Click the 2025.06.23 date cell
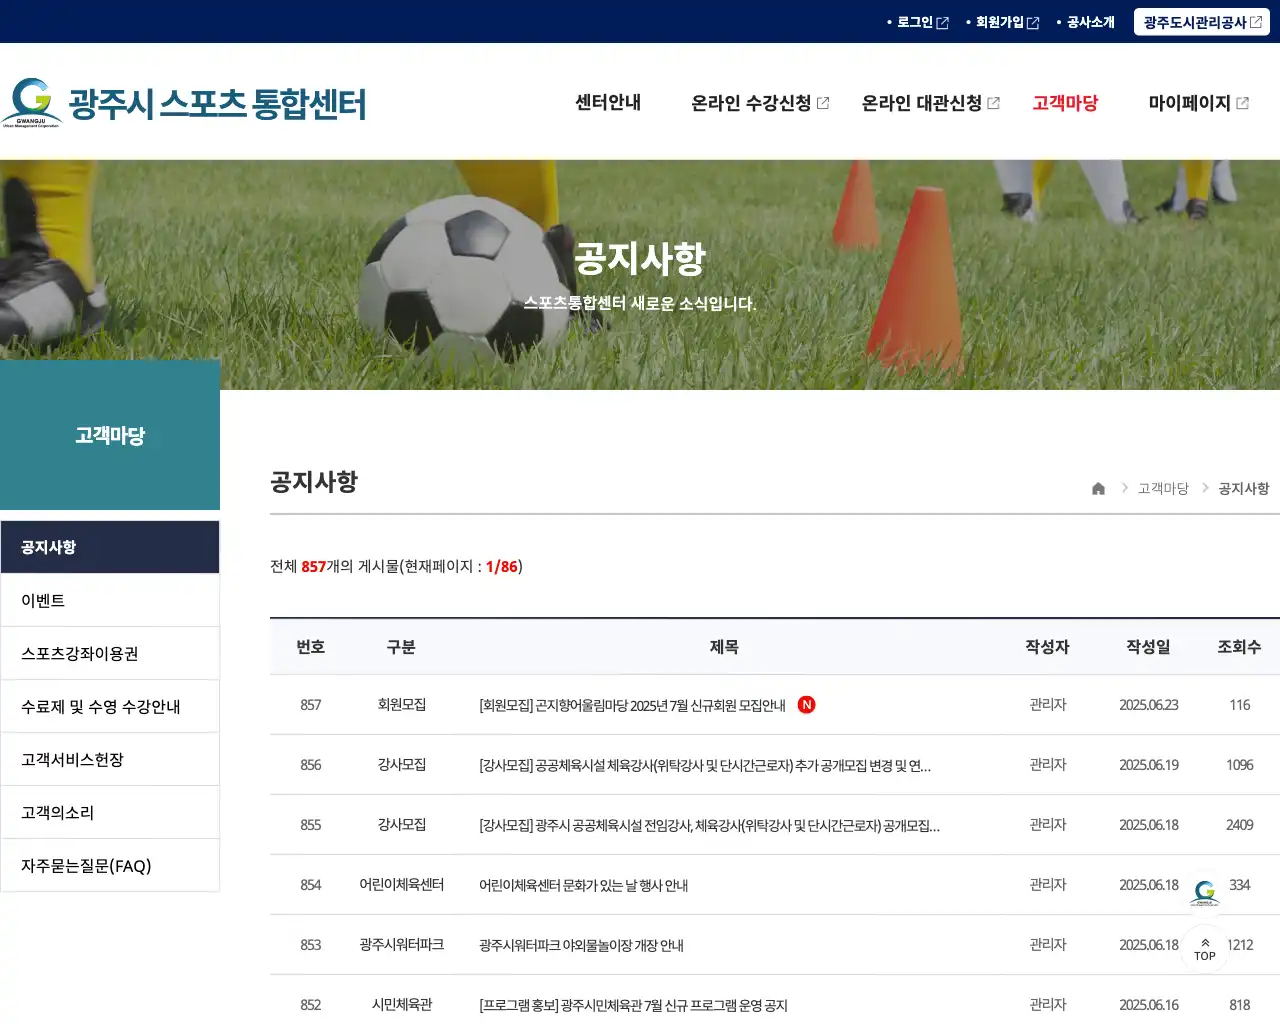The image size is (1280, 1024). pyautogui.click(x=1149, y=705)
